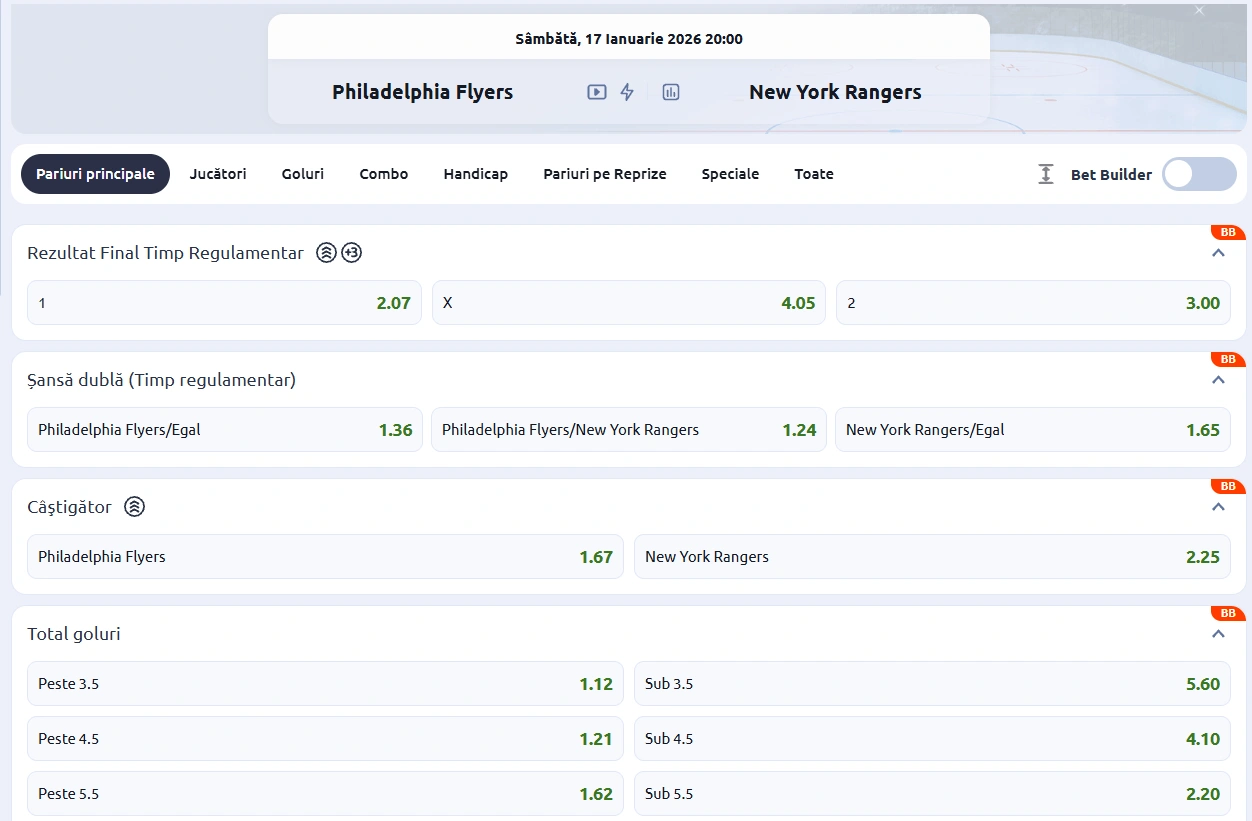This screenshot has height=821, width=1252.
Task: Open the Handicap tab
Action: 475,174
